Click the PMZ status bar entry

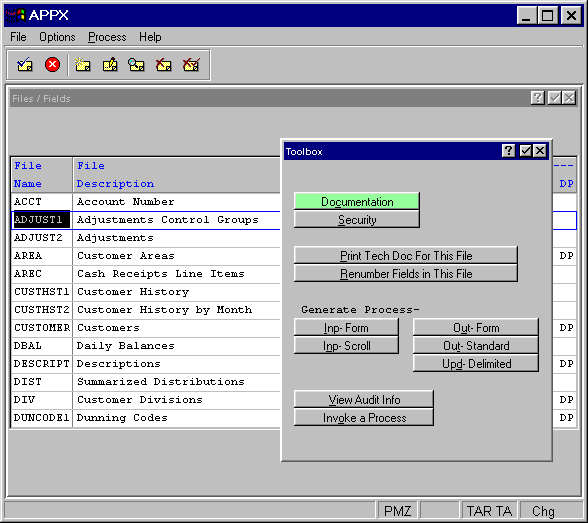pyautogui.click(x=398, y=511)
